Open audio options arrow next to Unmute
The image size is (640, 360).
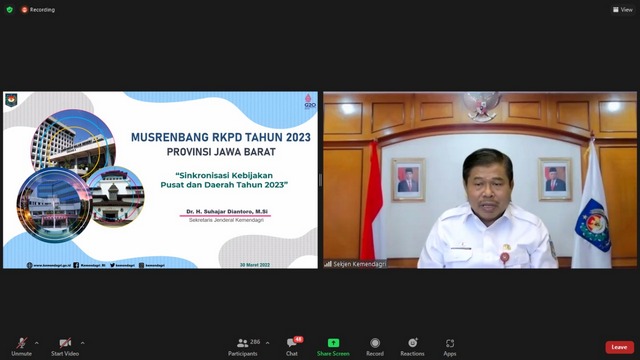[37, 343]
